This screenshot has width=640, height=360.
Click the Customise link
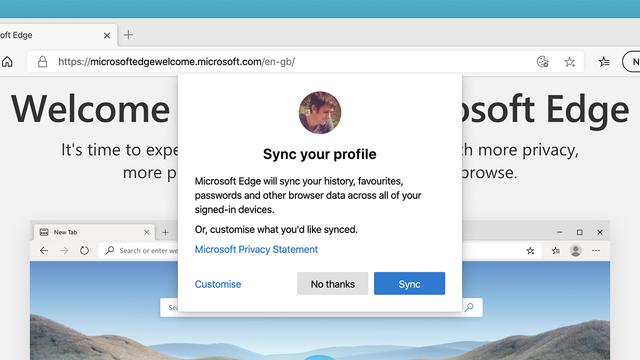click(218, 284)
